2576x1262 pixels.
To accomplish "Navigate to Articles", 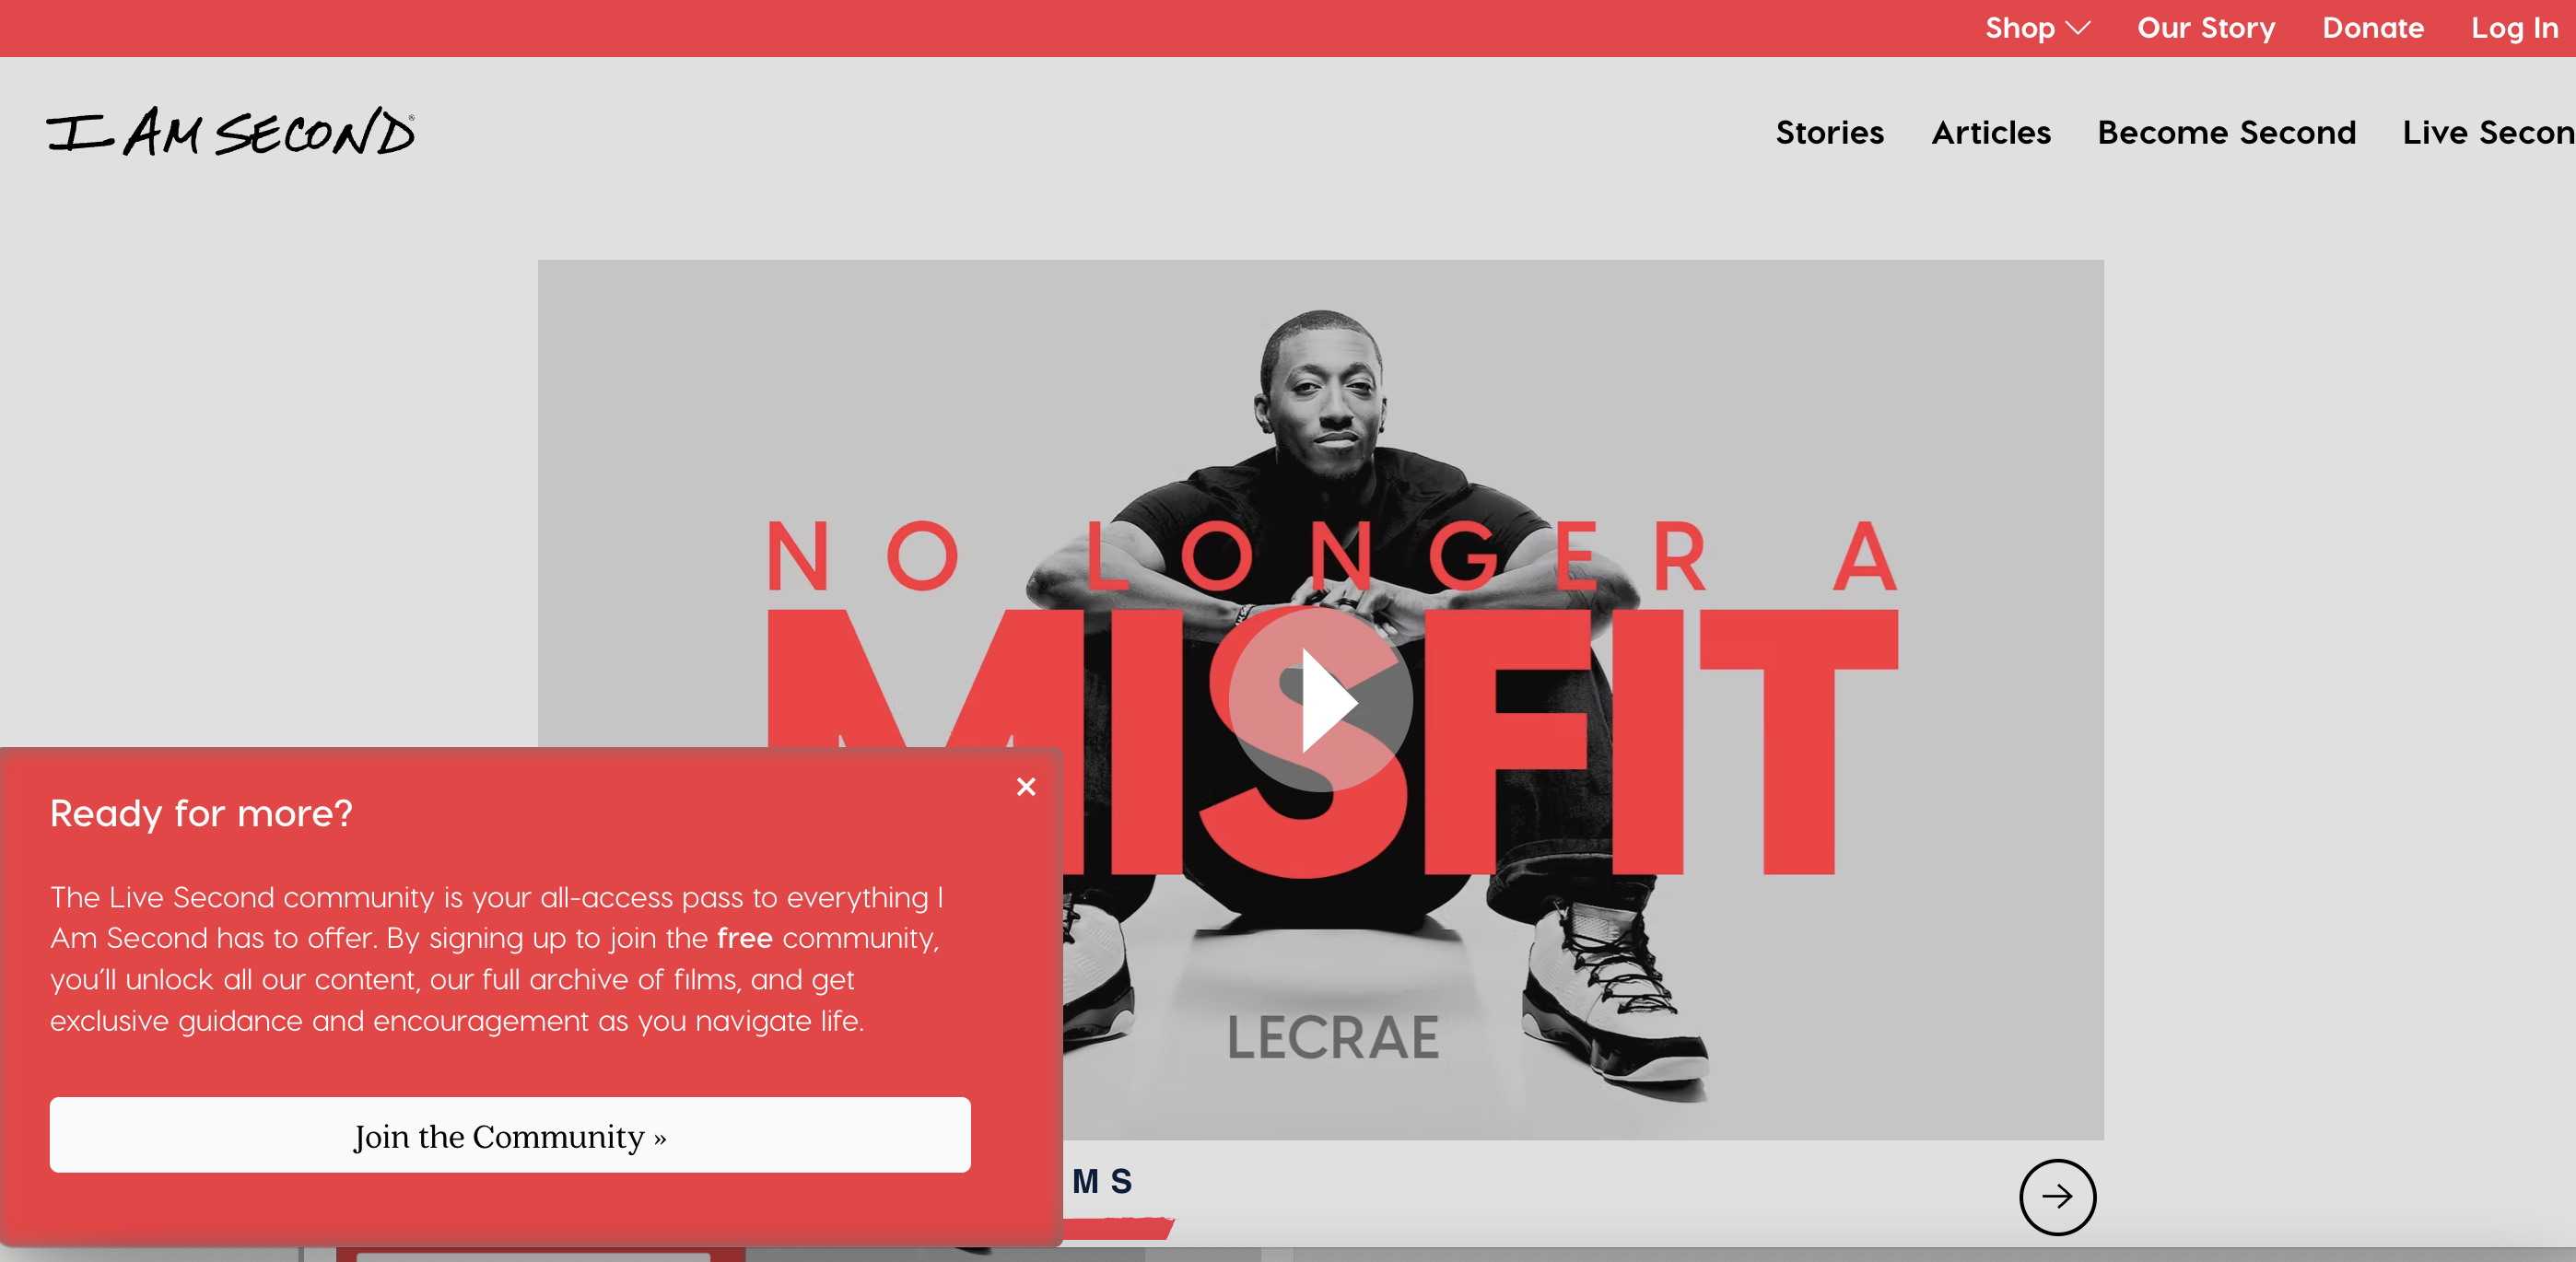I will (x=1990, y=132).
